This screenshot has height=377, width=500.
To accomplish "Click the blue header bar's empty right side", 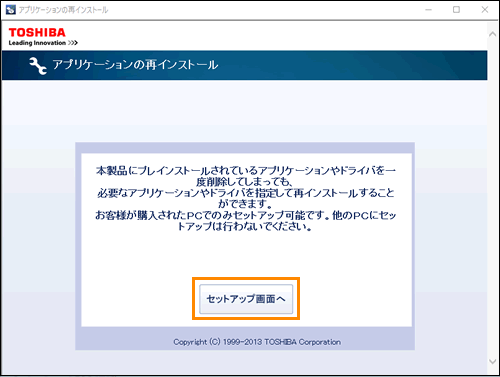I will click(353, 65).
